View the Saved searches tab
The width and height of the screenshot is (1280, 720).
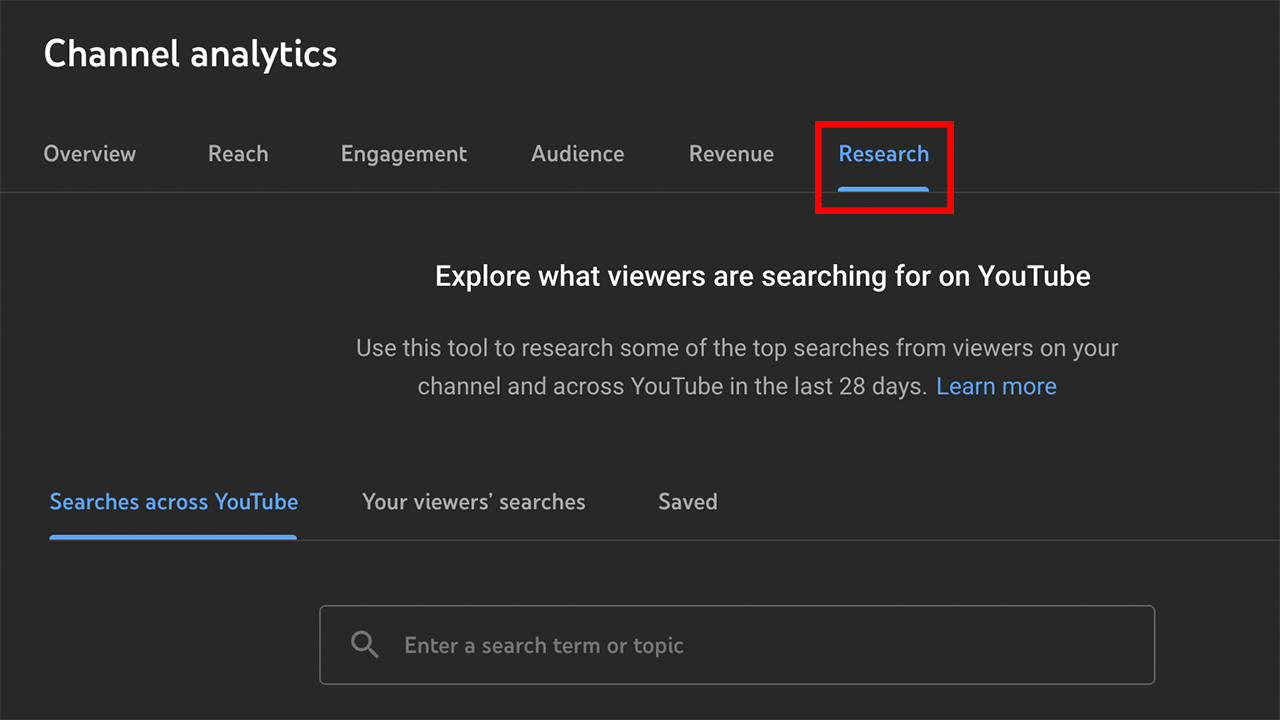pos(688,502)
